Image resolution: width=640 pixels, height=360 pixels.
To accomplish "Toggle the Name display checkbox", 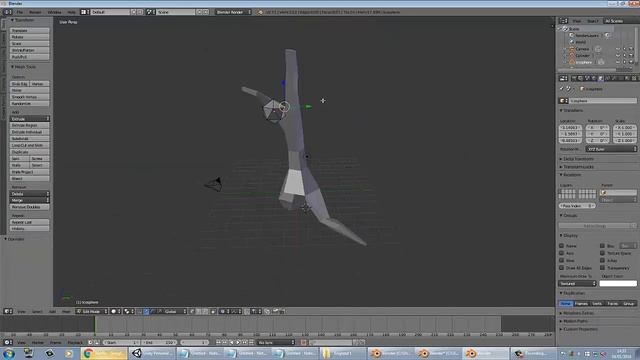I will [562, 246].
